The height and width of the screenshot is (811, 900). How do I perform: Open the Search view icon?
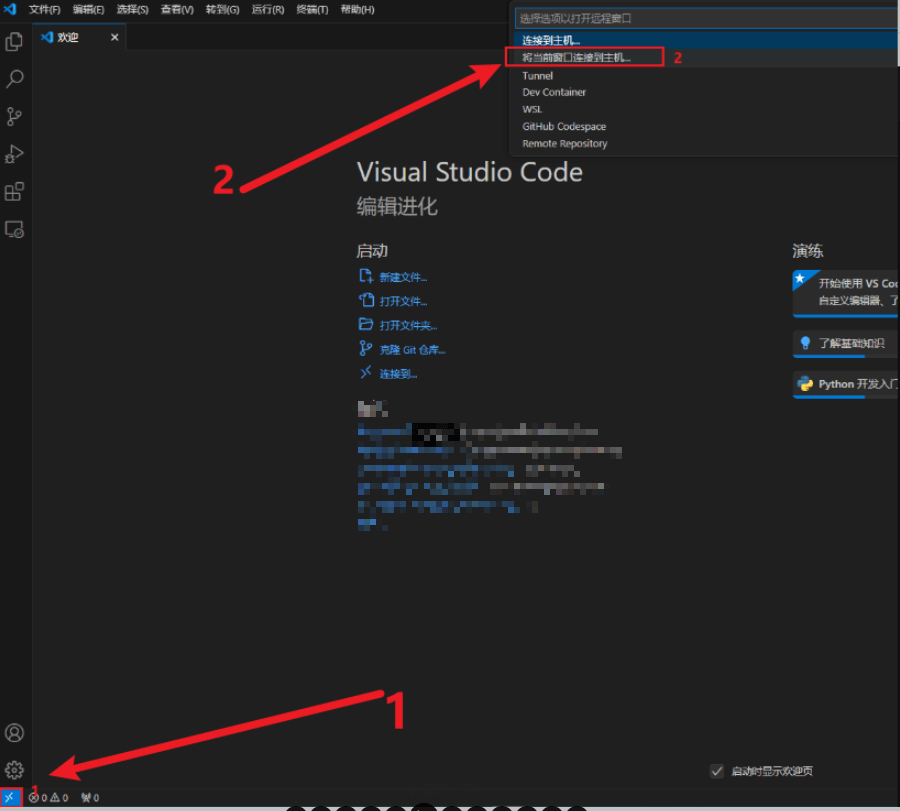coord(15,79)
